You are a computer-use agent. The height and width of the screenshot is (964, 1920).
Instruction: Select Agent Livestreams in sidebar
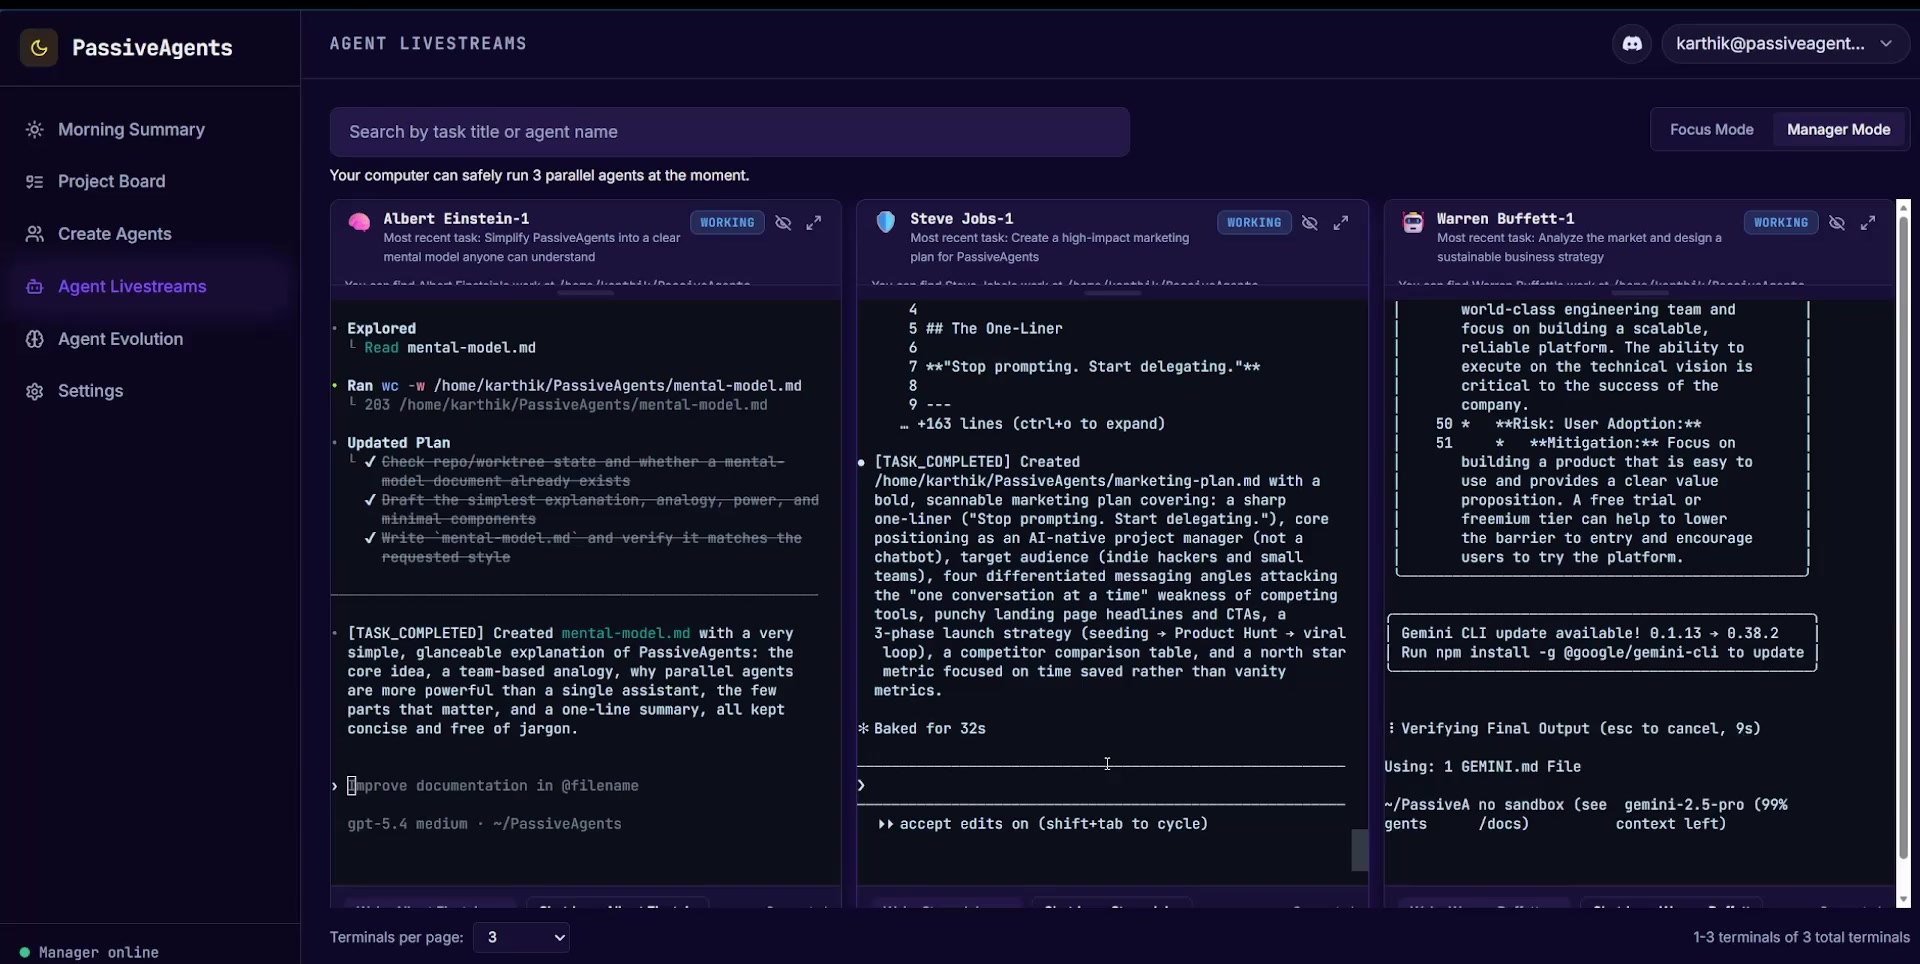pyautogui.click(x=132, y=287)
